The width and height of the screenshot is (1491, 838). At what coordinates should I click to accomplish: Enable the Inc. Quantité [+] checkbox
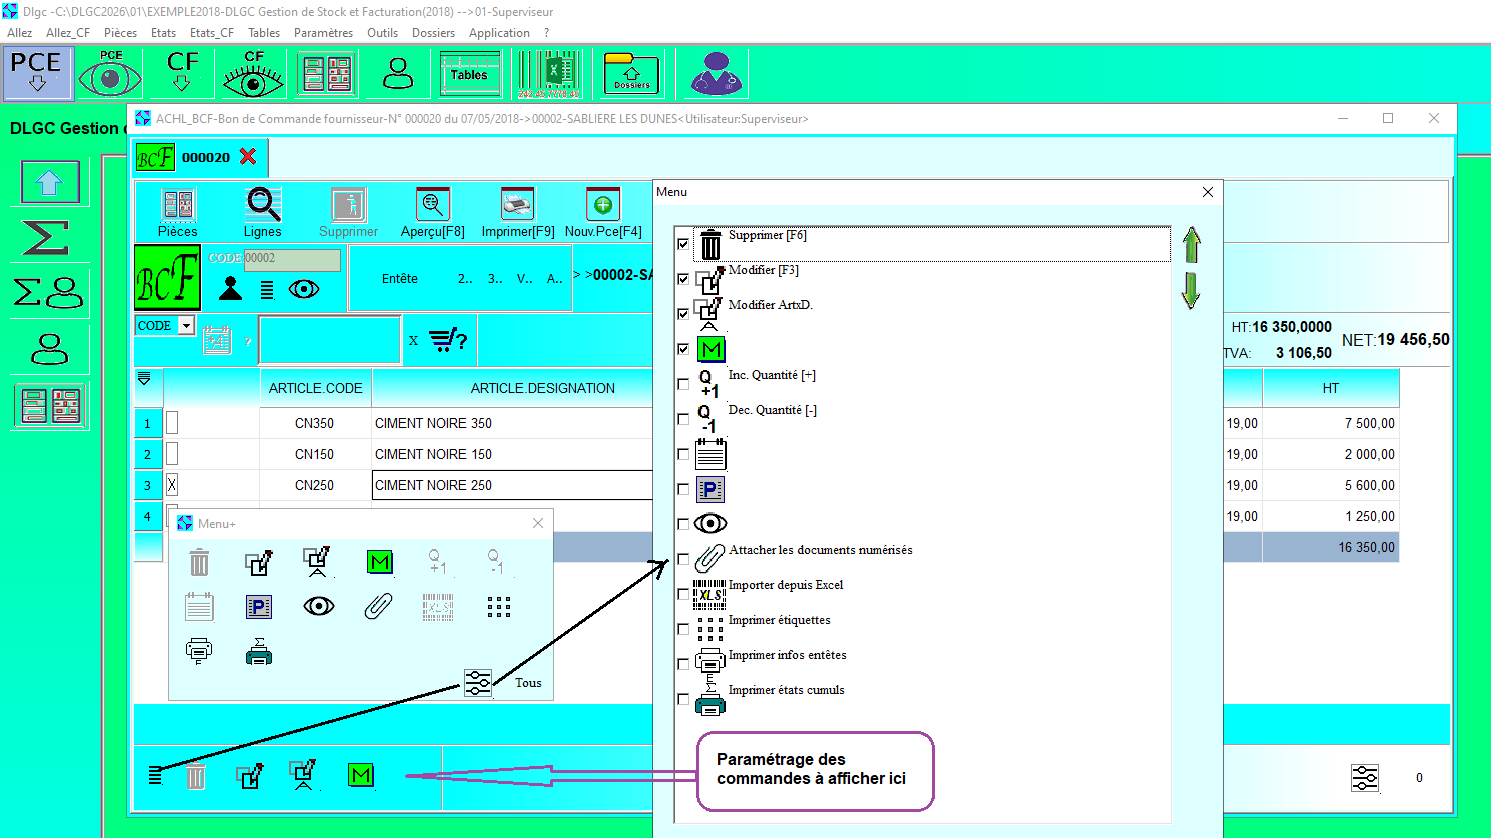tap(683, 384)
